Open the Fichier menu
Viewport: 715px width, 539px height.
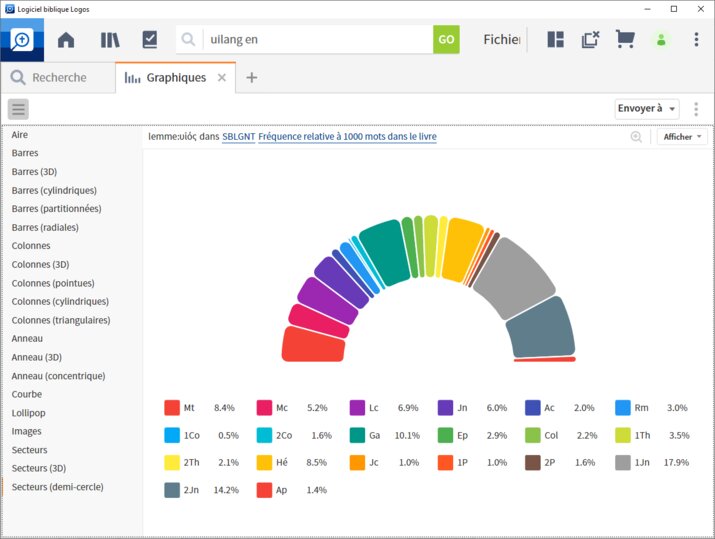[x=502, y=40]
